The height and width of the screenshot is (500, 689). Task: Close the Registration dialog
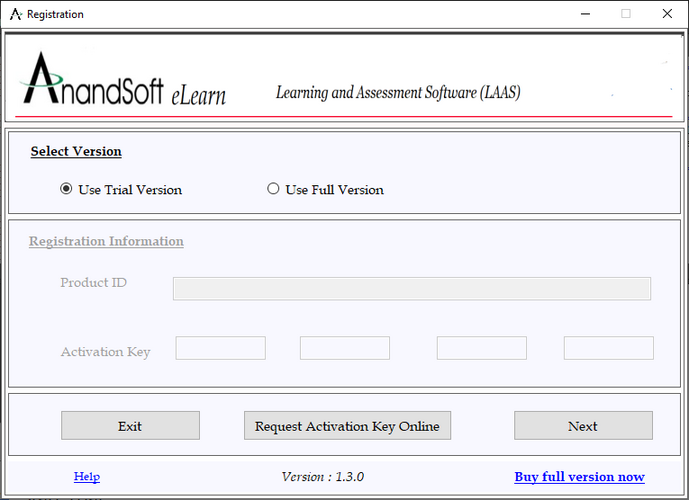tap(667, 14)
